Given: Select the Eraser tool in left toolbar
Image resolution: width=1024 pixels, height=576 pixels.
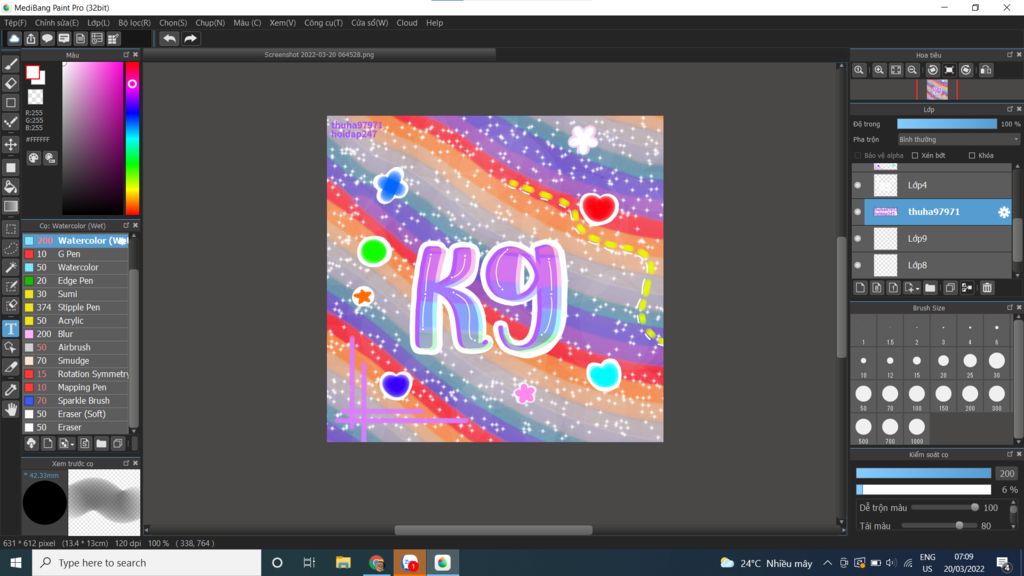Looking at the screenshot, I should click(x=11, y=84).
